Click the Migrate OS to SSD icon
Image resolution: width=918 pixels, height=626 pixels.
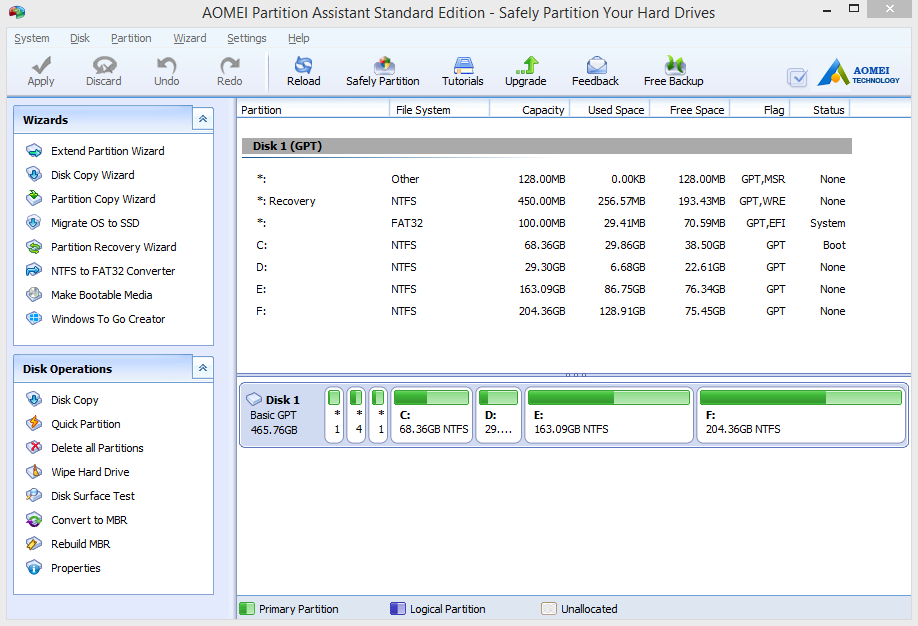click(34, 223)
